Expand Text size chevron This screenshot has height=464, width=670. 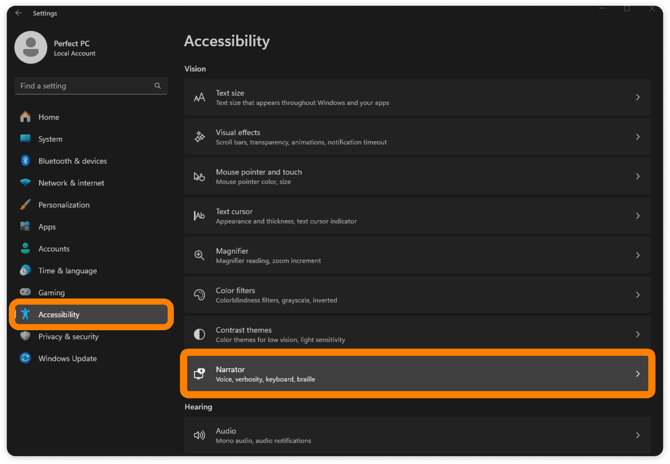click(x=638, y=97)
